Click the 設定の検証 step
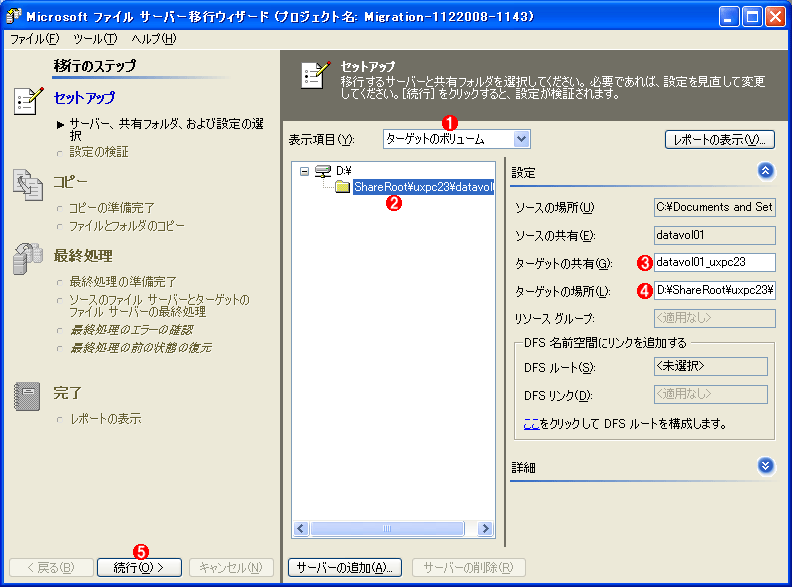Viewport: 792px width, 587px height. click(x=99, y=152)
